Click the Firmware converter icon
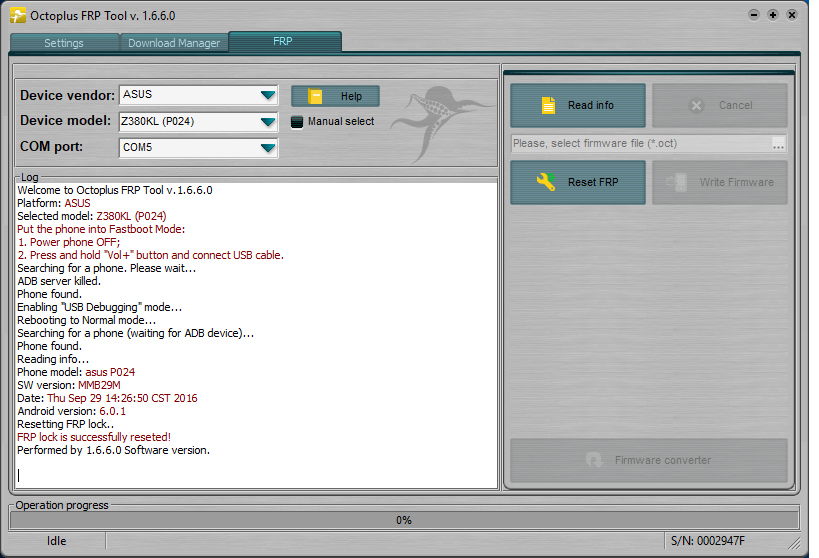Image resolution: width=819 pixels, height=558 pixels. point(594,460)
